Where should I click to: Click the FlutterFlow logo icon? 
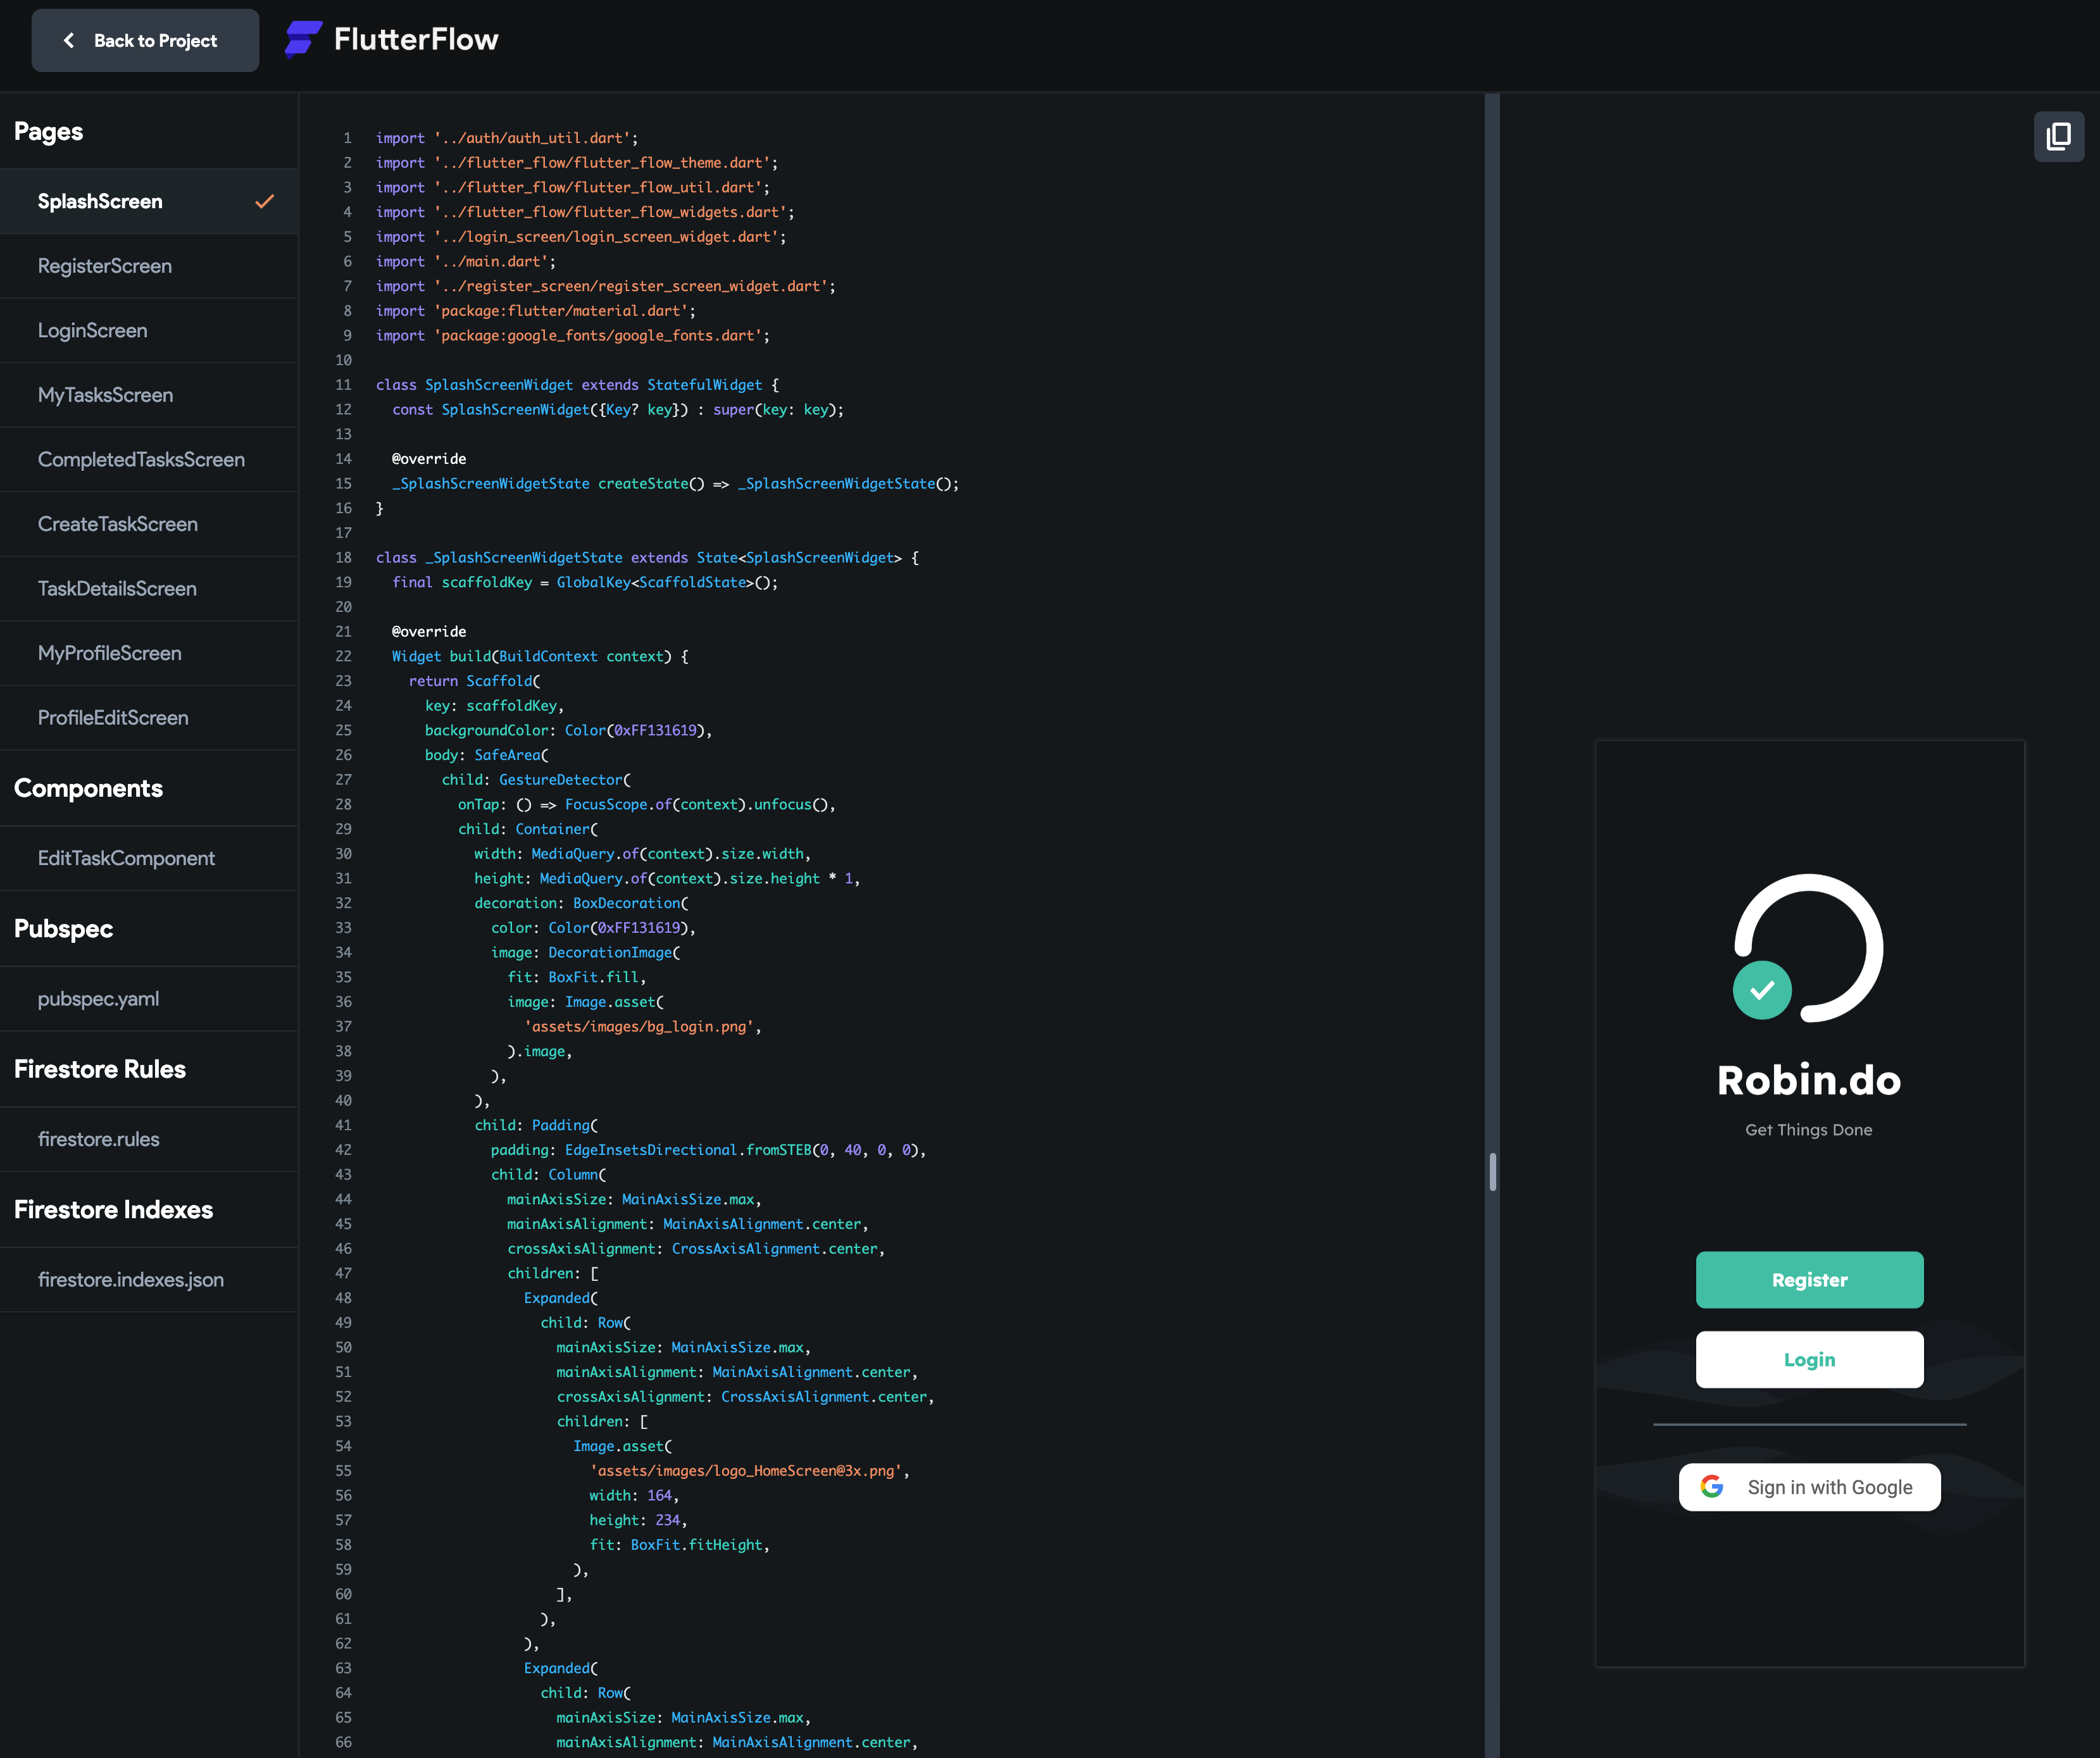pos(303,40)
